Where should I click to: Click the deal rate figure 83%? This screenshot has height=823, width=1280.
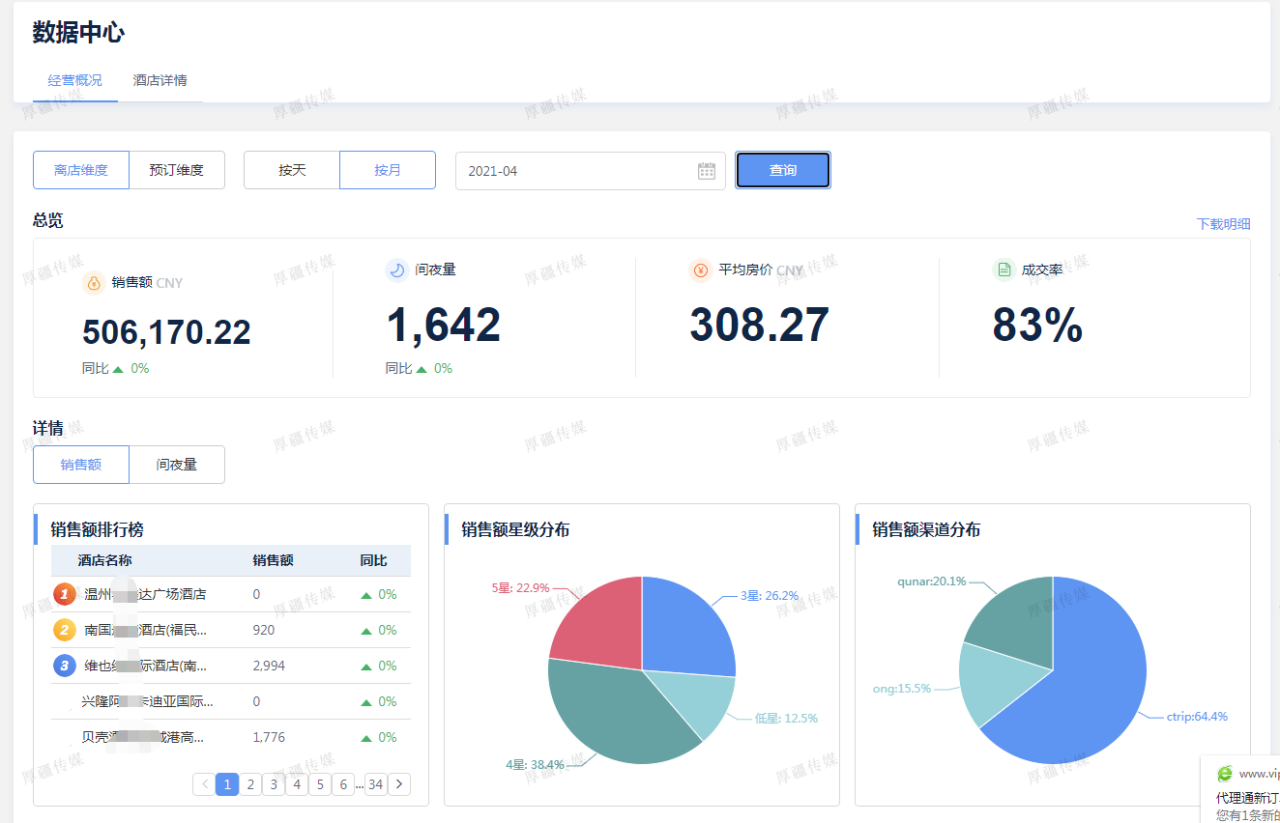coord(1037,325)
